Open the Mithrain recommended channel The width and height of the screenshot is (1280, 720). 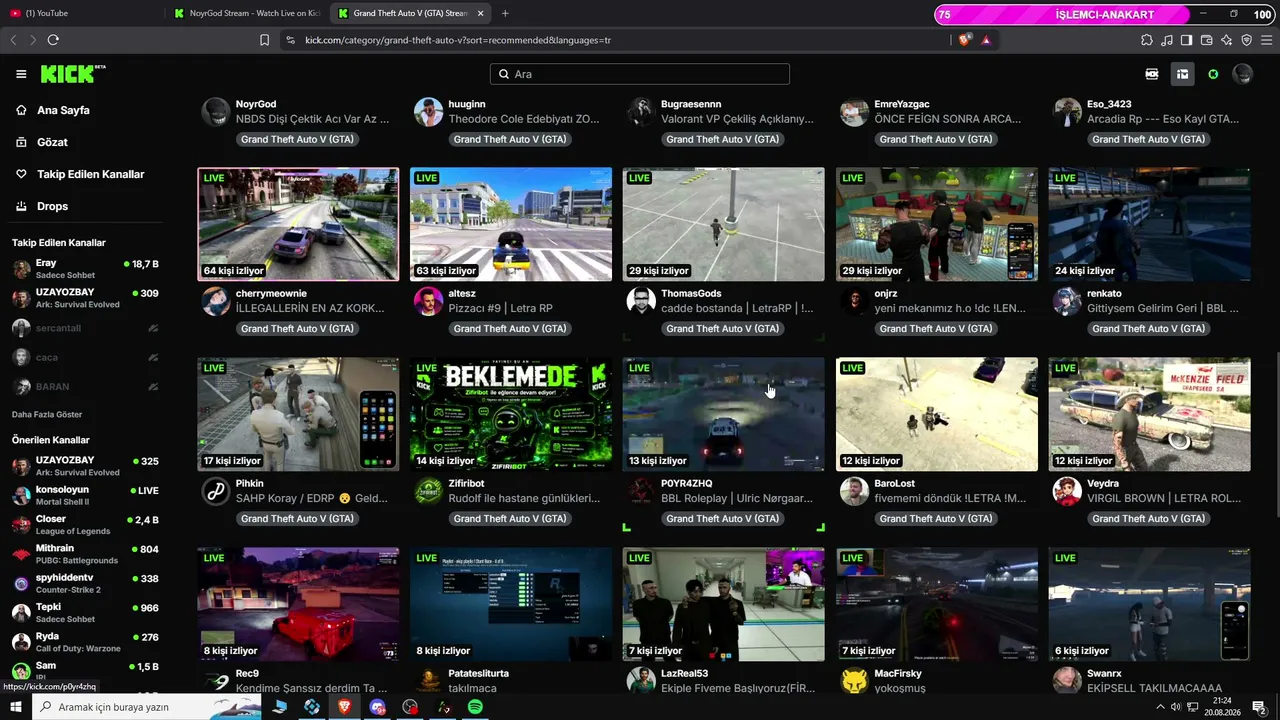tap(85, 554)
